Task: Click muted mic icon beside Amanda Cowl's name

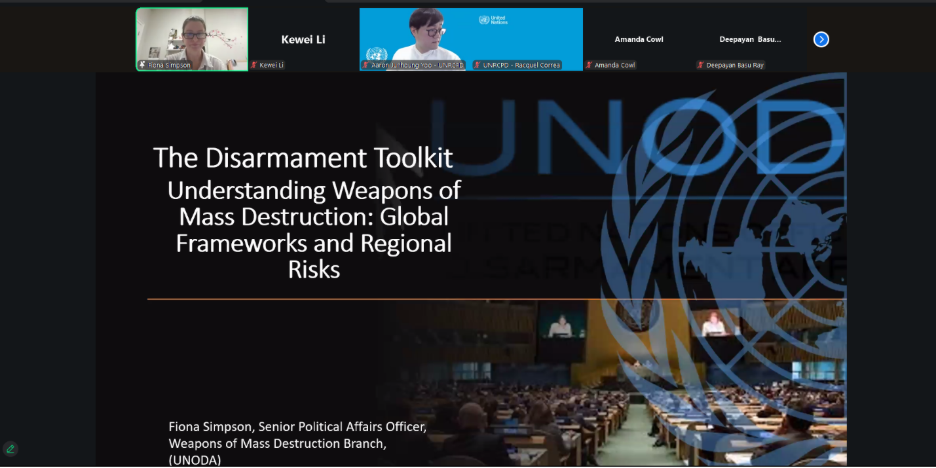Action: pos(589,65)
